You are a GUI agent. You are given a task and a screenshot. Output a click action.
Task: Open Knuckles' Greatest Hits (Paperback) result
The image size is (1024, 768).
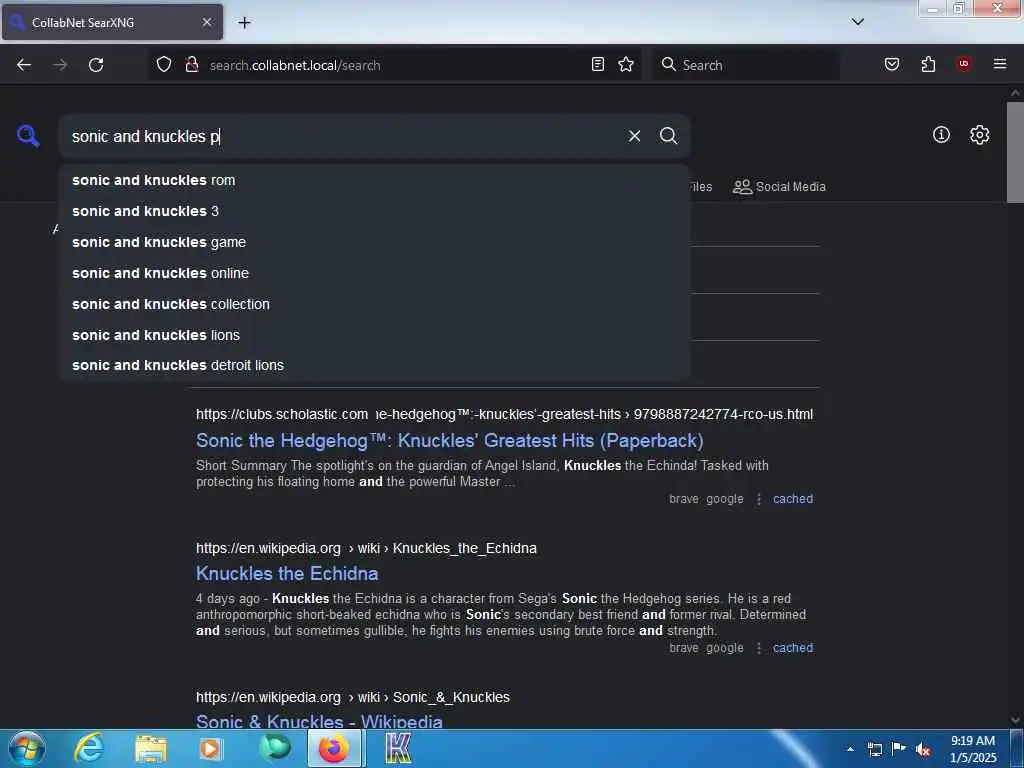click(449, 441)
